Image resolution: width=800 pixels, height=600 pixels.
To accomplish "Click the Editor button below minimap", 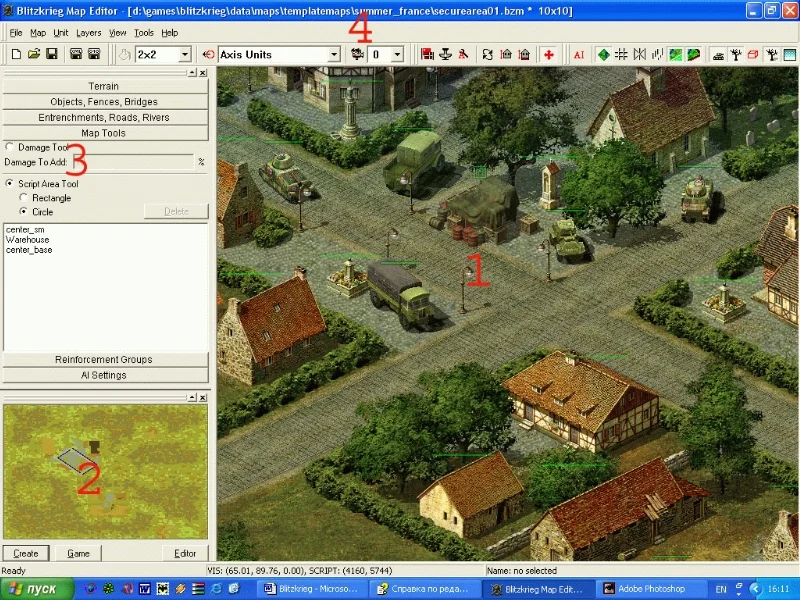I will (x=185, y=553).
